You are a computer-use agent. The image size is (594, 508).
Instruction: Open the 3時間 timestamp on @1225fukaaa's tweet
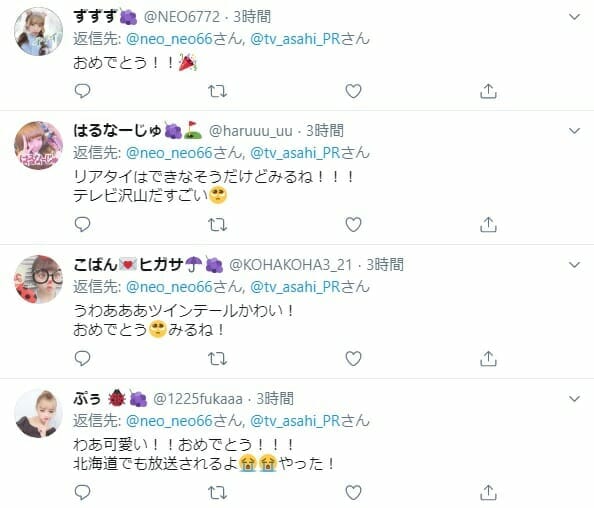[275, 399]
